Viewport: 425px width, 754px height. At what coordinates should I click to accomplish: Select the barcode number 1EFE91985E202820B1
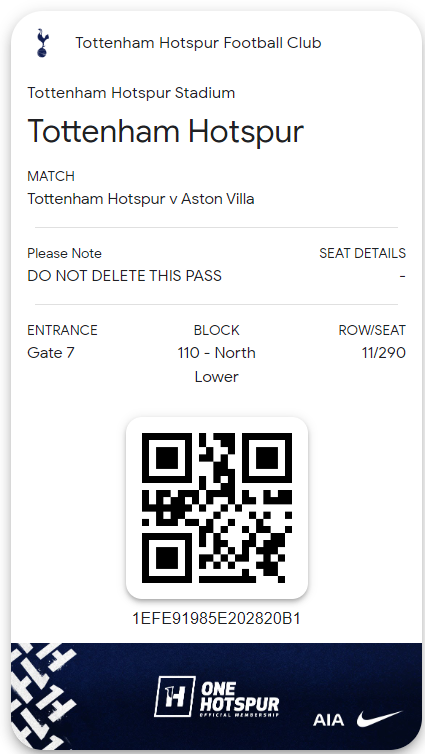pos(217,618)
